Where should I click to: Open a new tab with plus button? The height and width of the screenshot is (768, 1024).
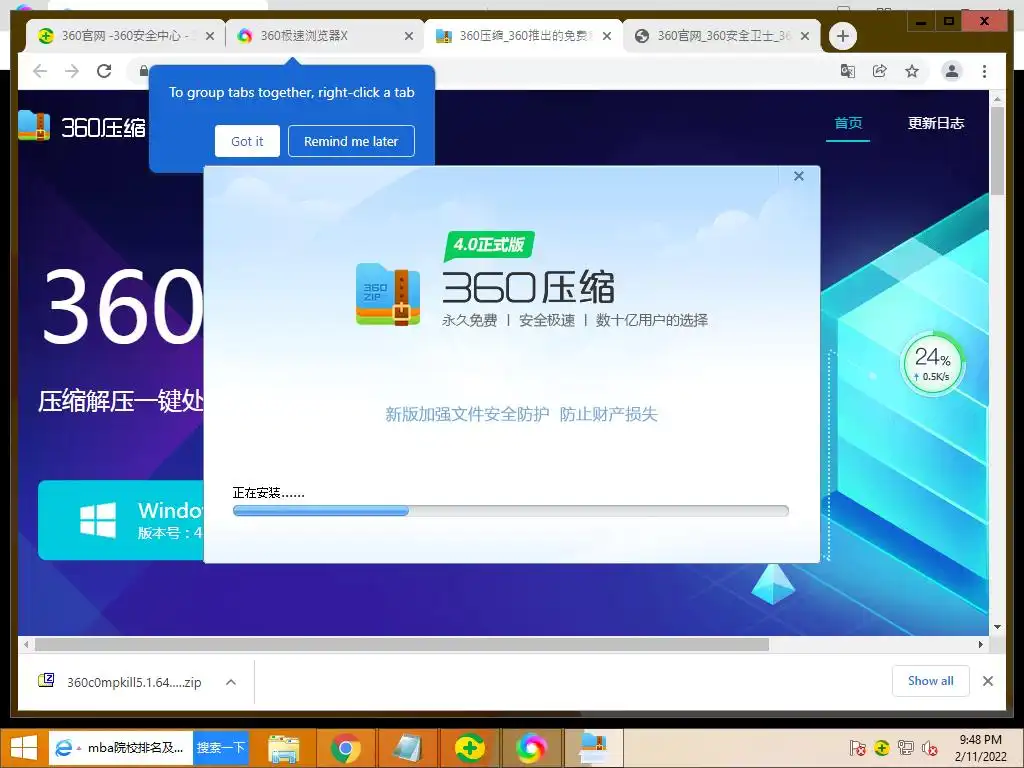click(x=842, y=36)
